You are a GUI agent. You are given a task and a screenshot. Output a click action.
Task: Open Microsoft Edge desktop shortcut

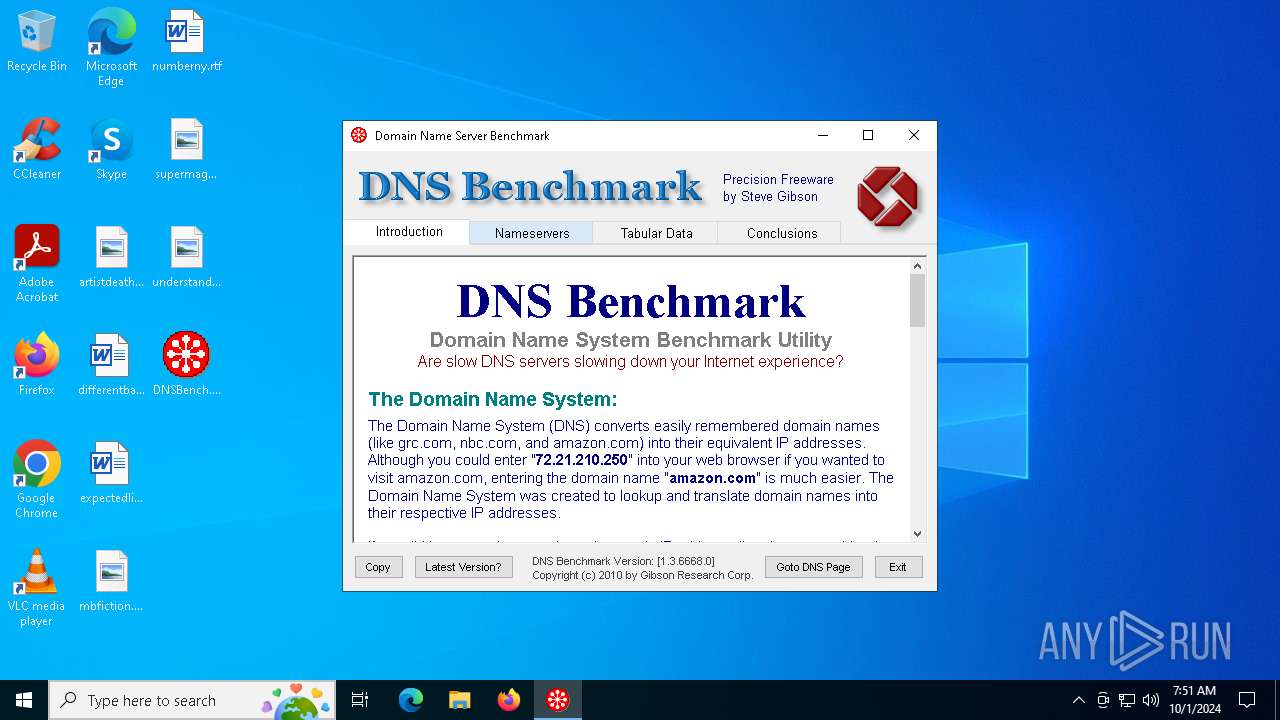tap(111, 48)
